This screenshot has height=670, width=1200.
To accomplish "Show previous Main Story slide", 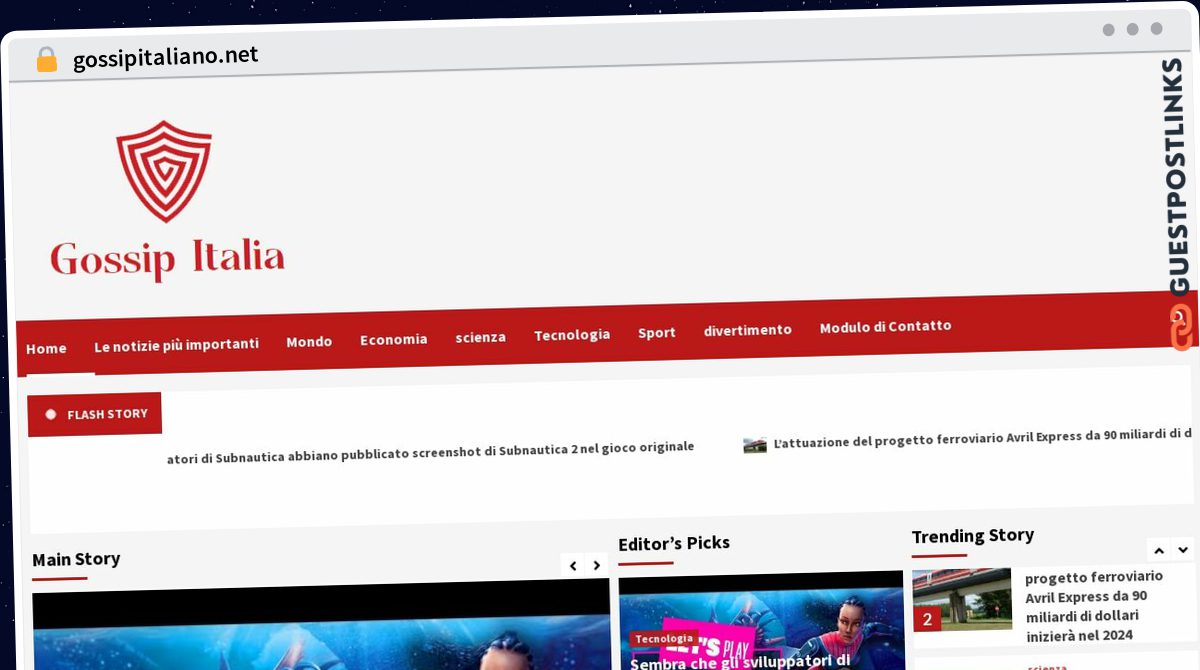I will pos(573,566).
